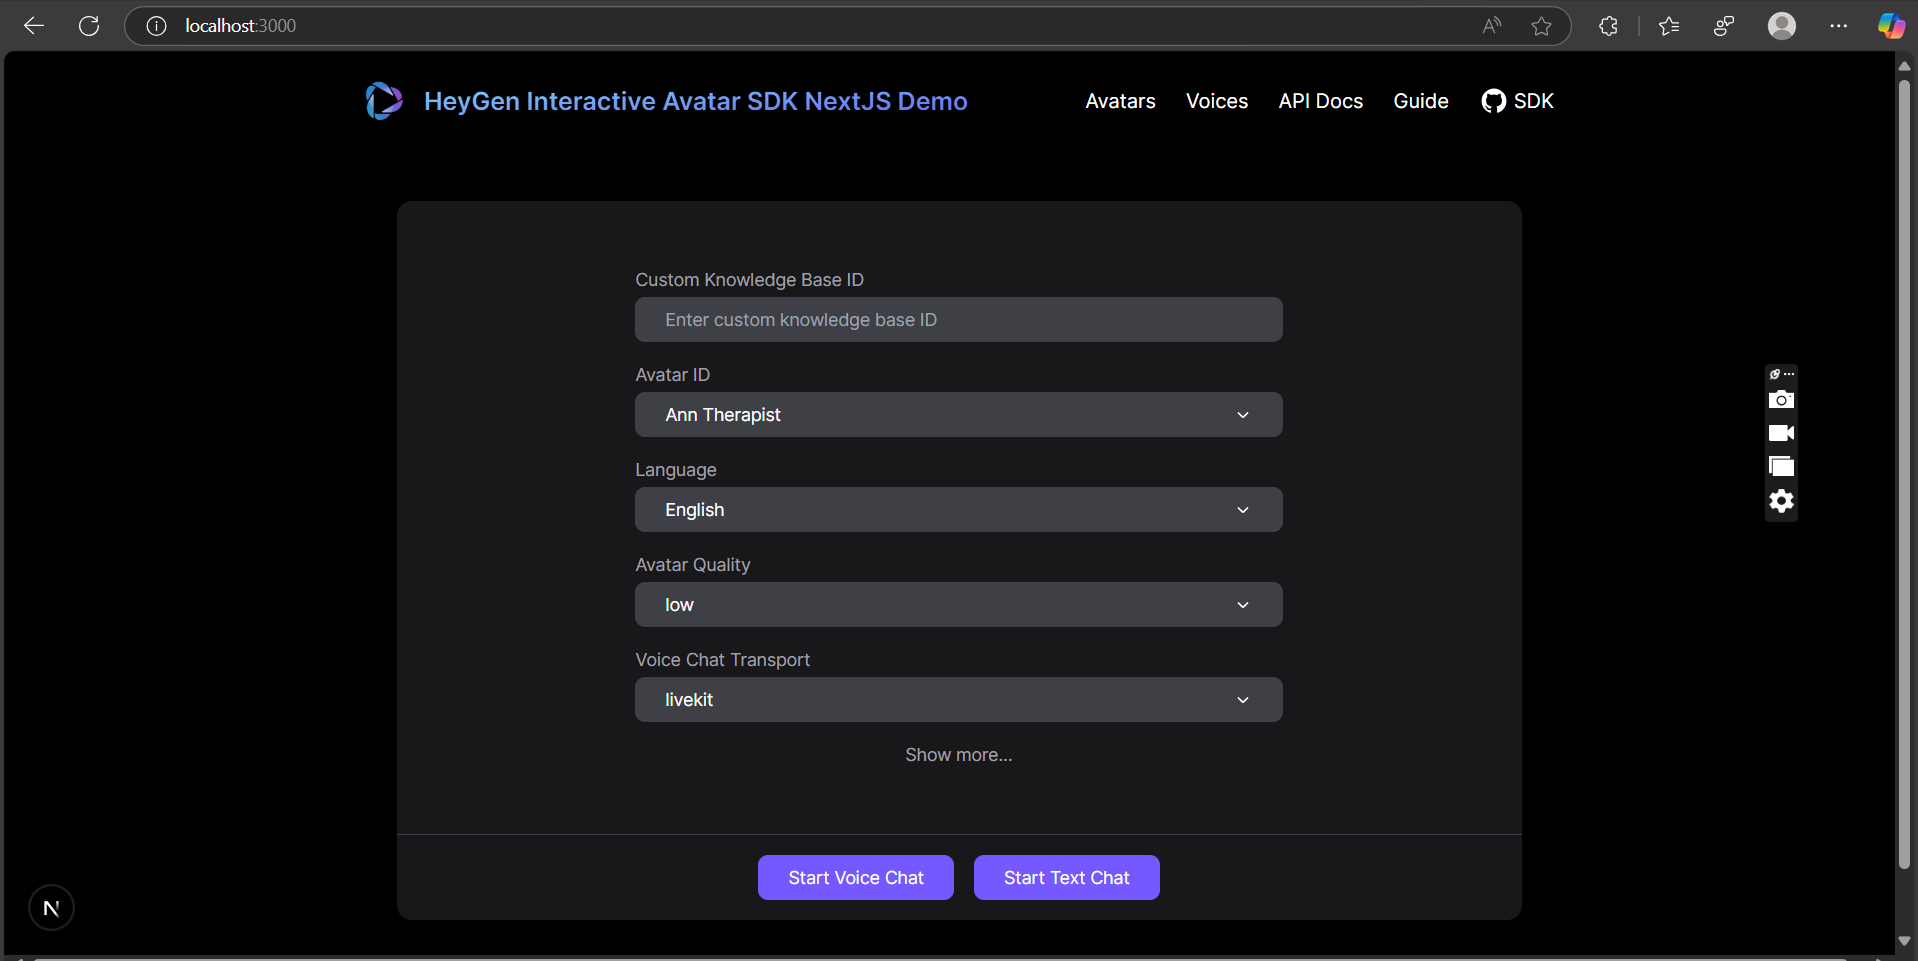Open the Language dropdown set to English
Image resolution: width=1918 pixels, height=961 pixels.
[x=959, y=510]
